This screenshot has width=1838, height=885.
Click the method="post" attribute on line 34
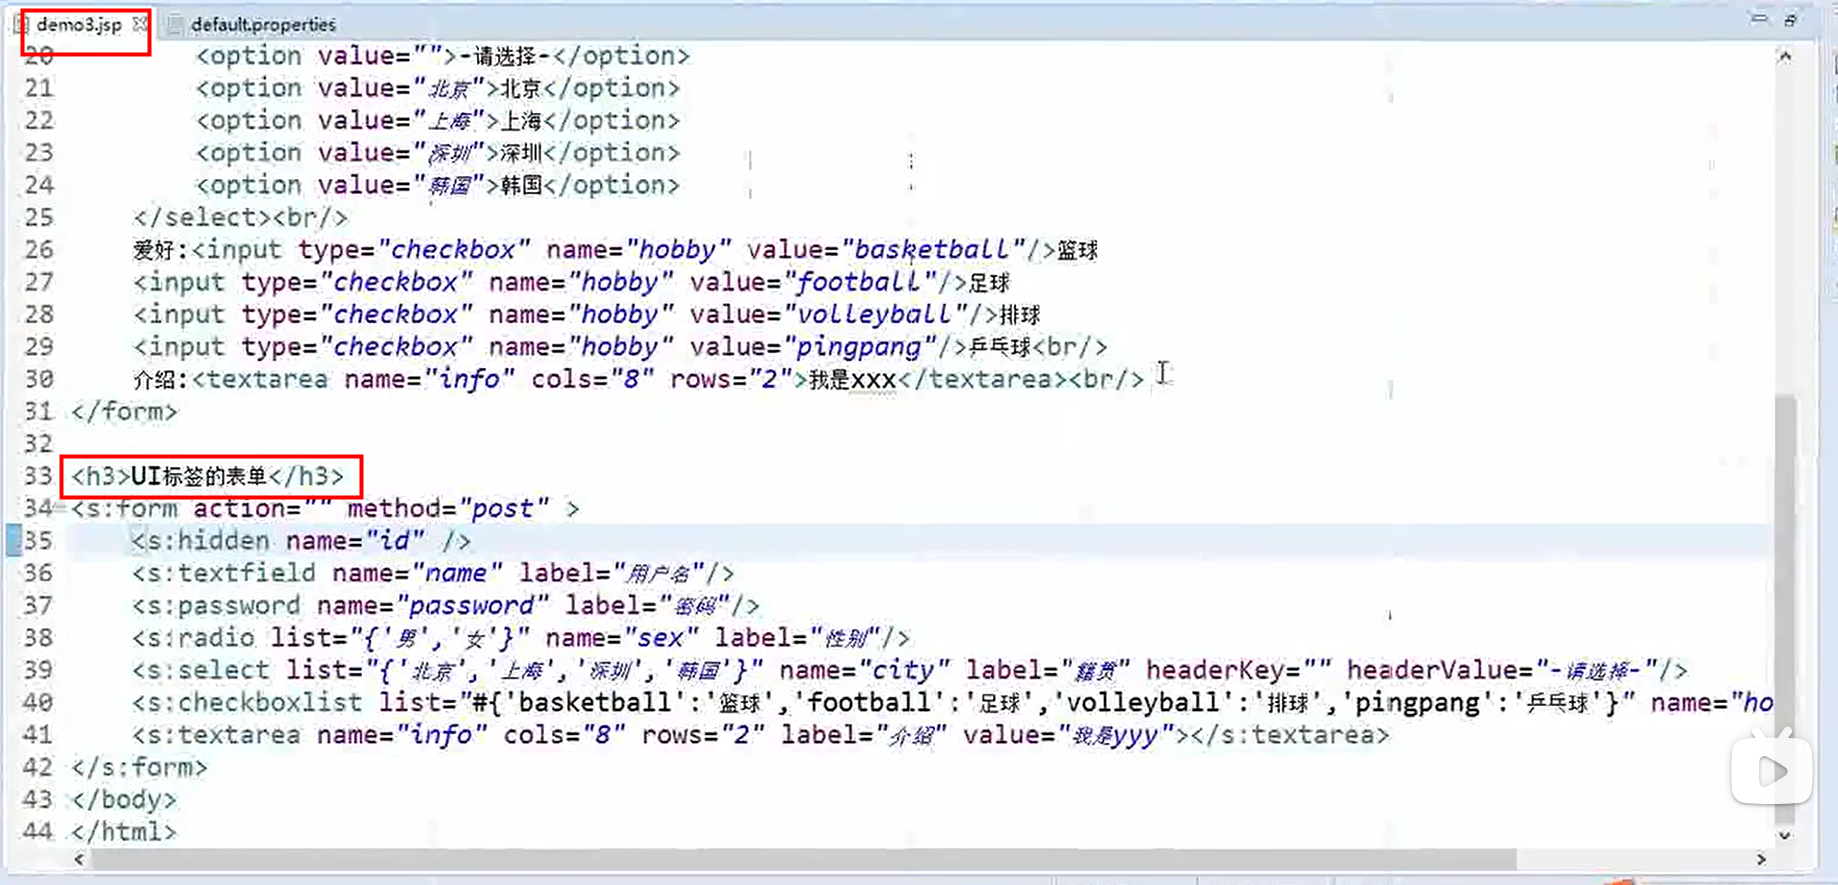point(448,509)
